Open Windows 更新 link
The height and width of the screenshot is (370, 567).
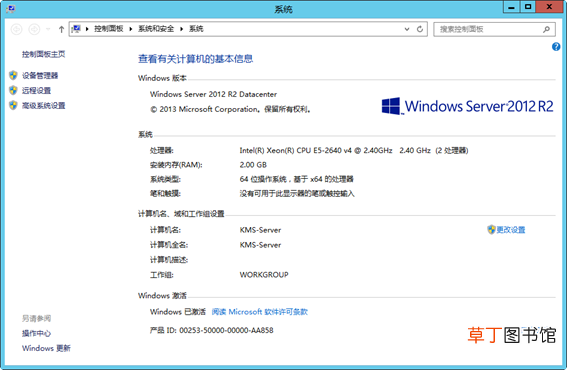(46, 348)
